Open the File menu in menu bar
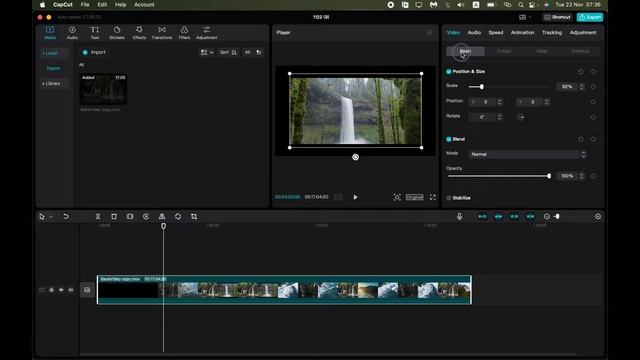 [x=85, y=5]
